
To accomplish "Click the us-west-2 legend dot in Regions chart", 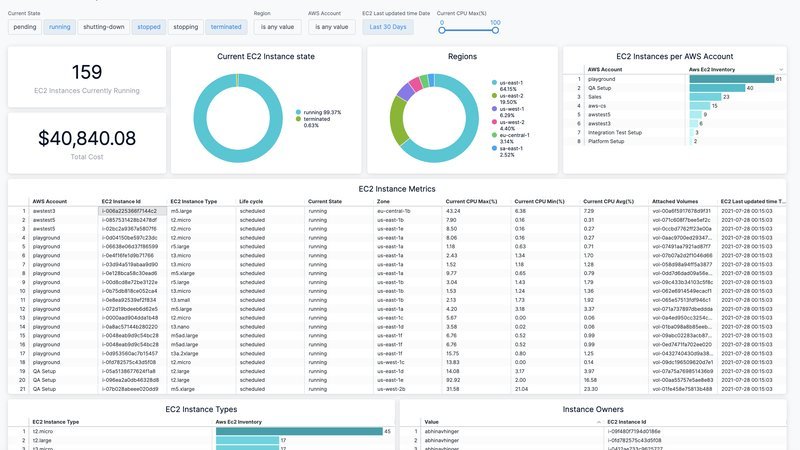I will pyautogui.click(x=493, y=122).
